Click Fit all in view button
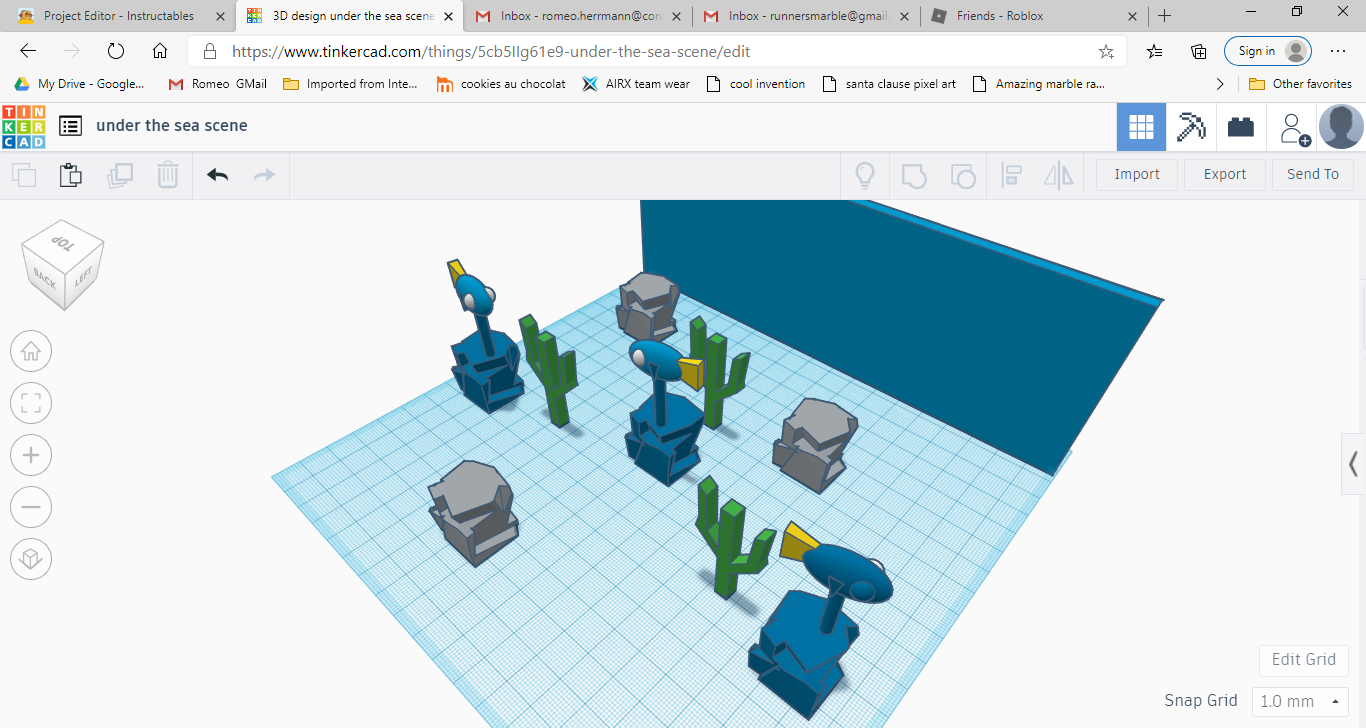Screen dimensions: 1366x728 (31, 403)
